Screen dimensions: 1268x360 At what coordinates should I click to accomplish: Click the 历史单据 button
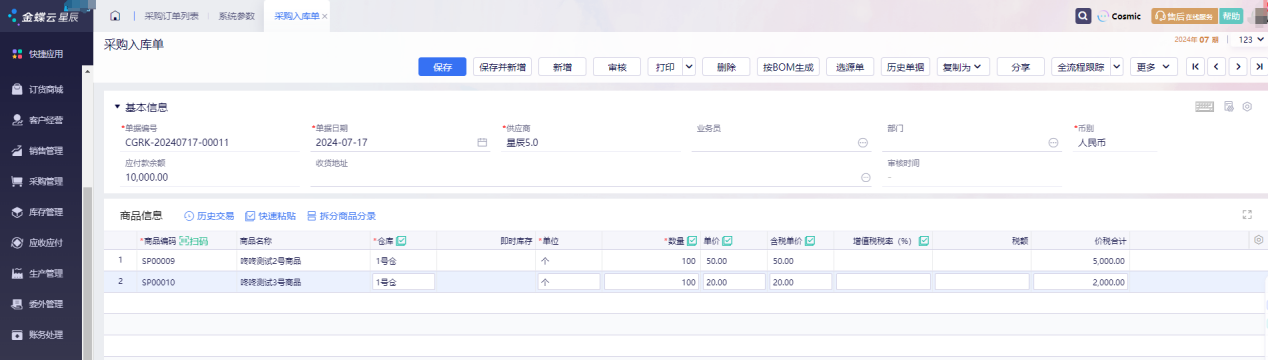(906, 66)
